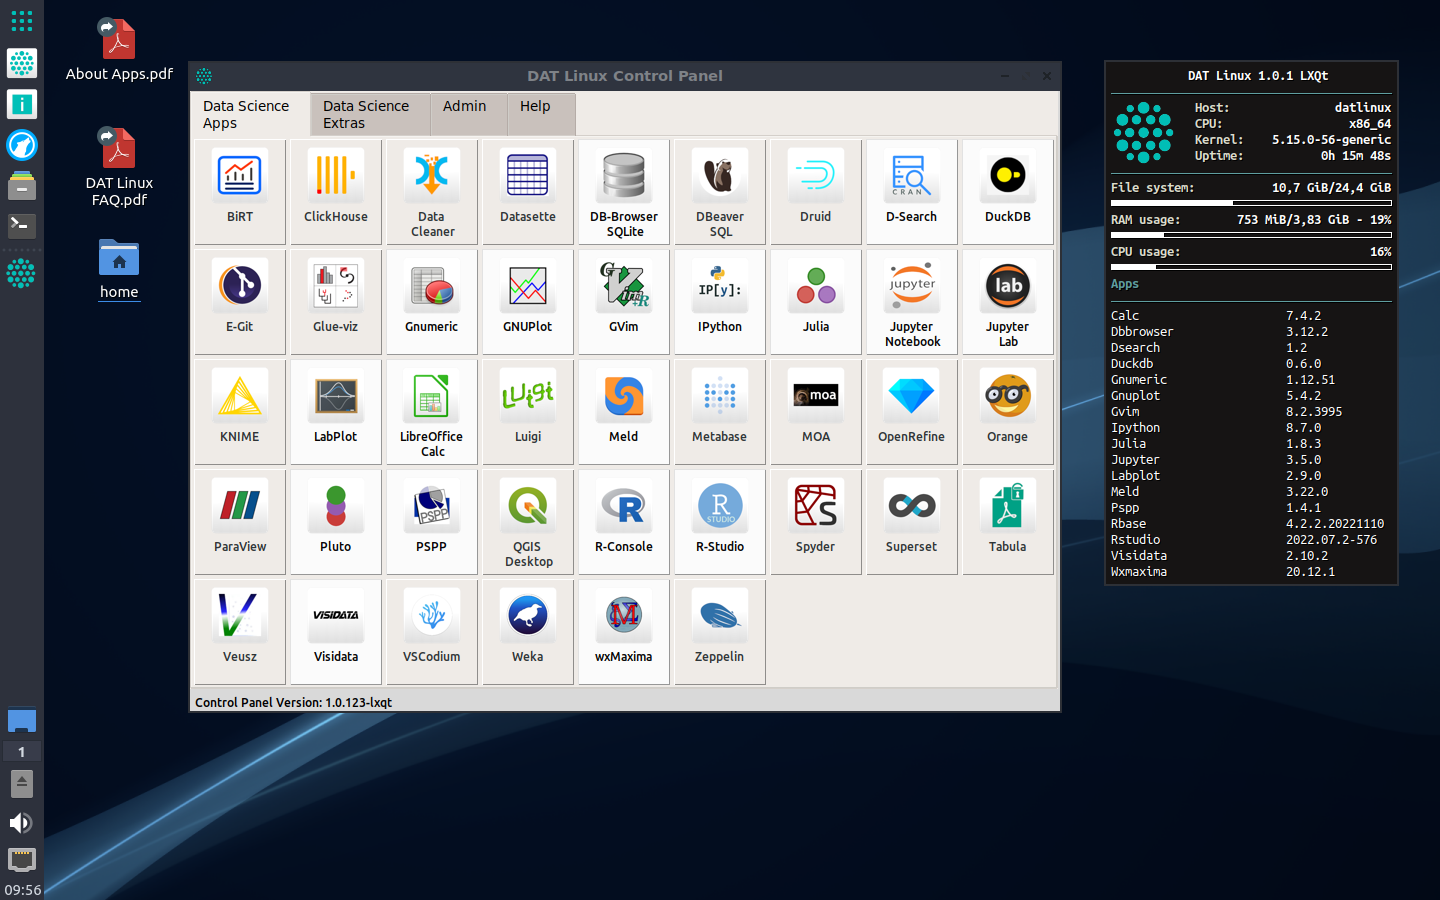Start Weka
Screen dimensions: 1440x900
point(528,632)
